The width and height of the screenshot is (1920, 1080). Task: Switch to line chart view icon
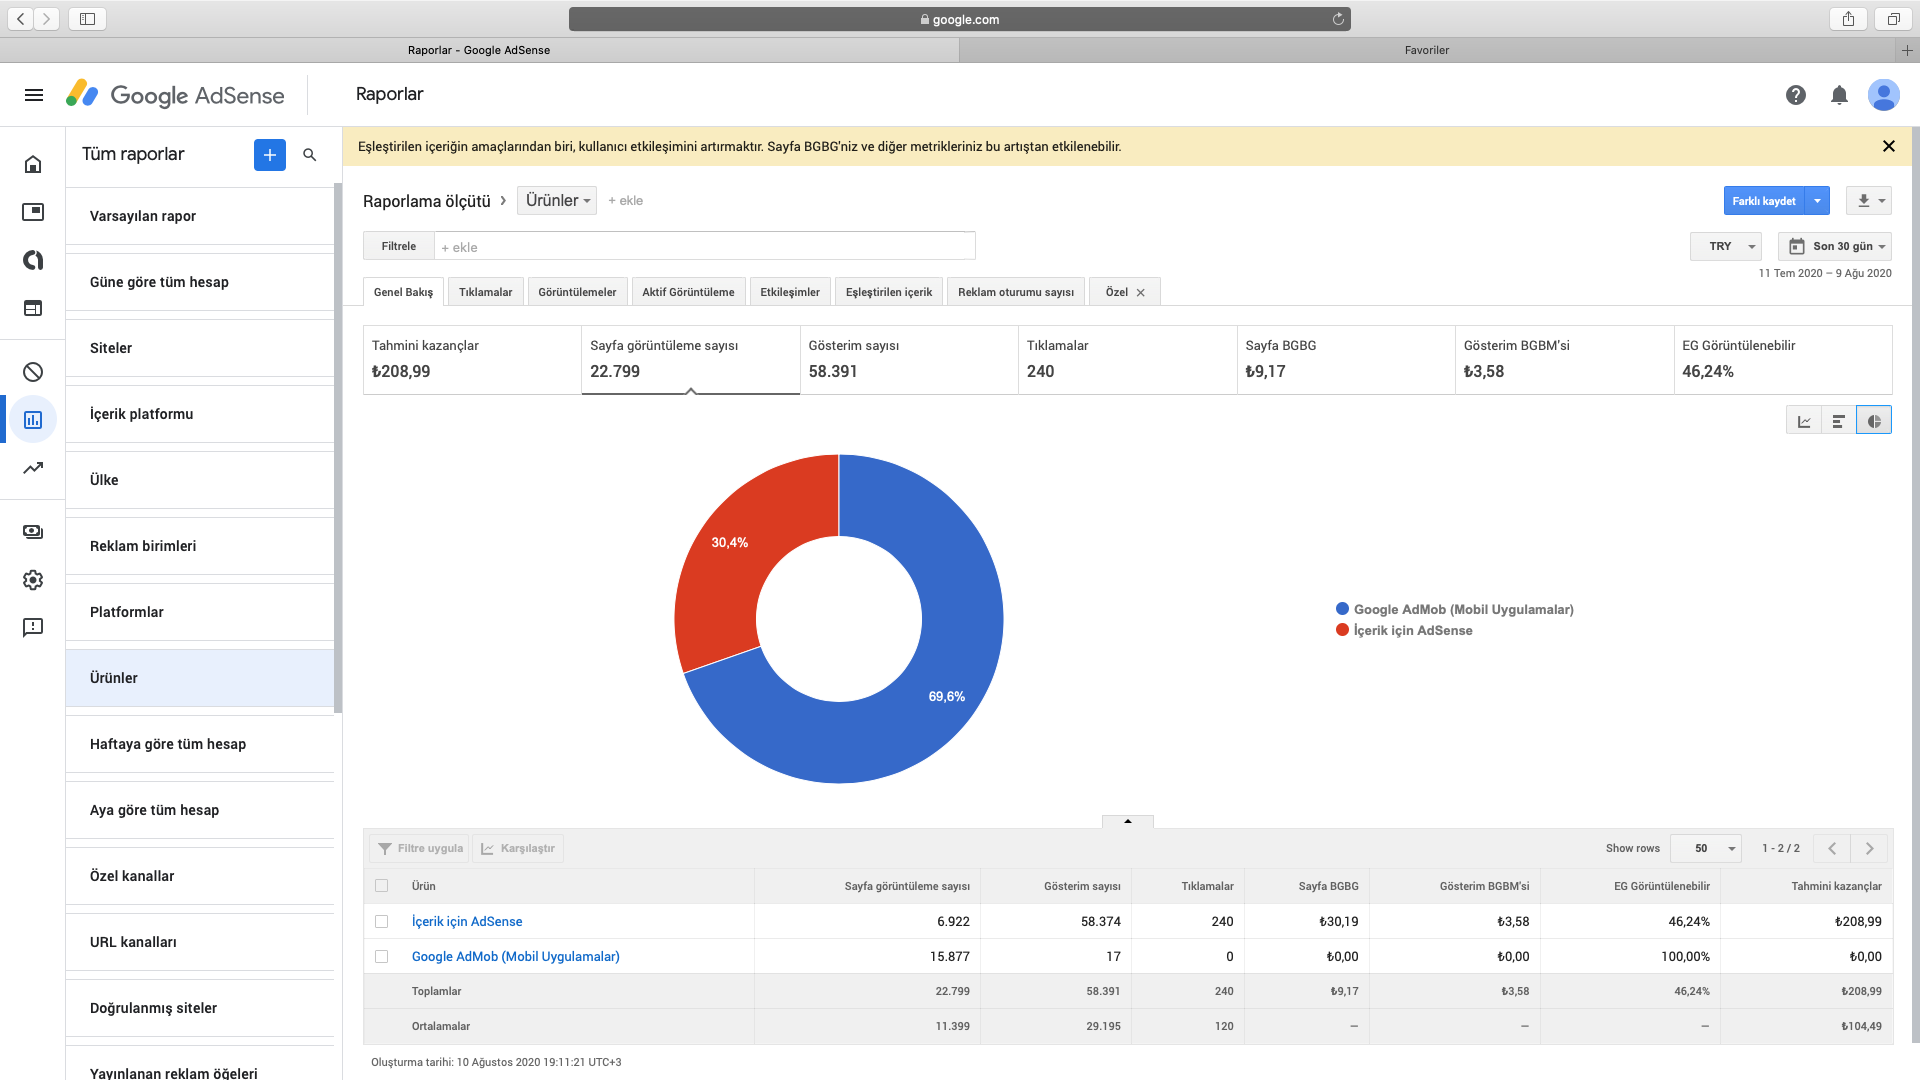click(x=1804, y=421)
